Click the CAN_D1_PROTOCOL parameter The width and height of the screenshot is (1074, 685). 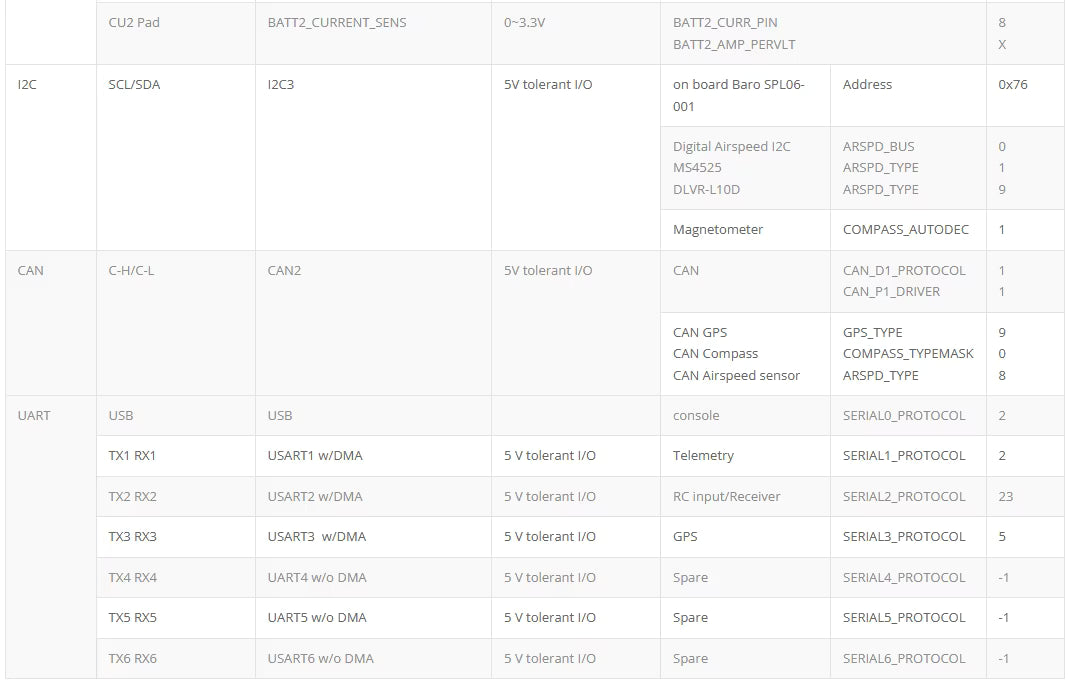point(903,271)
